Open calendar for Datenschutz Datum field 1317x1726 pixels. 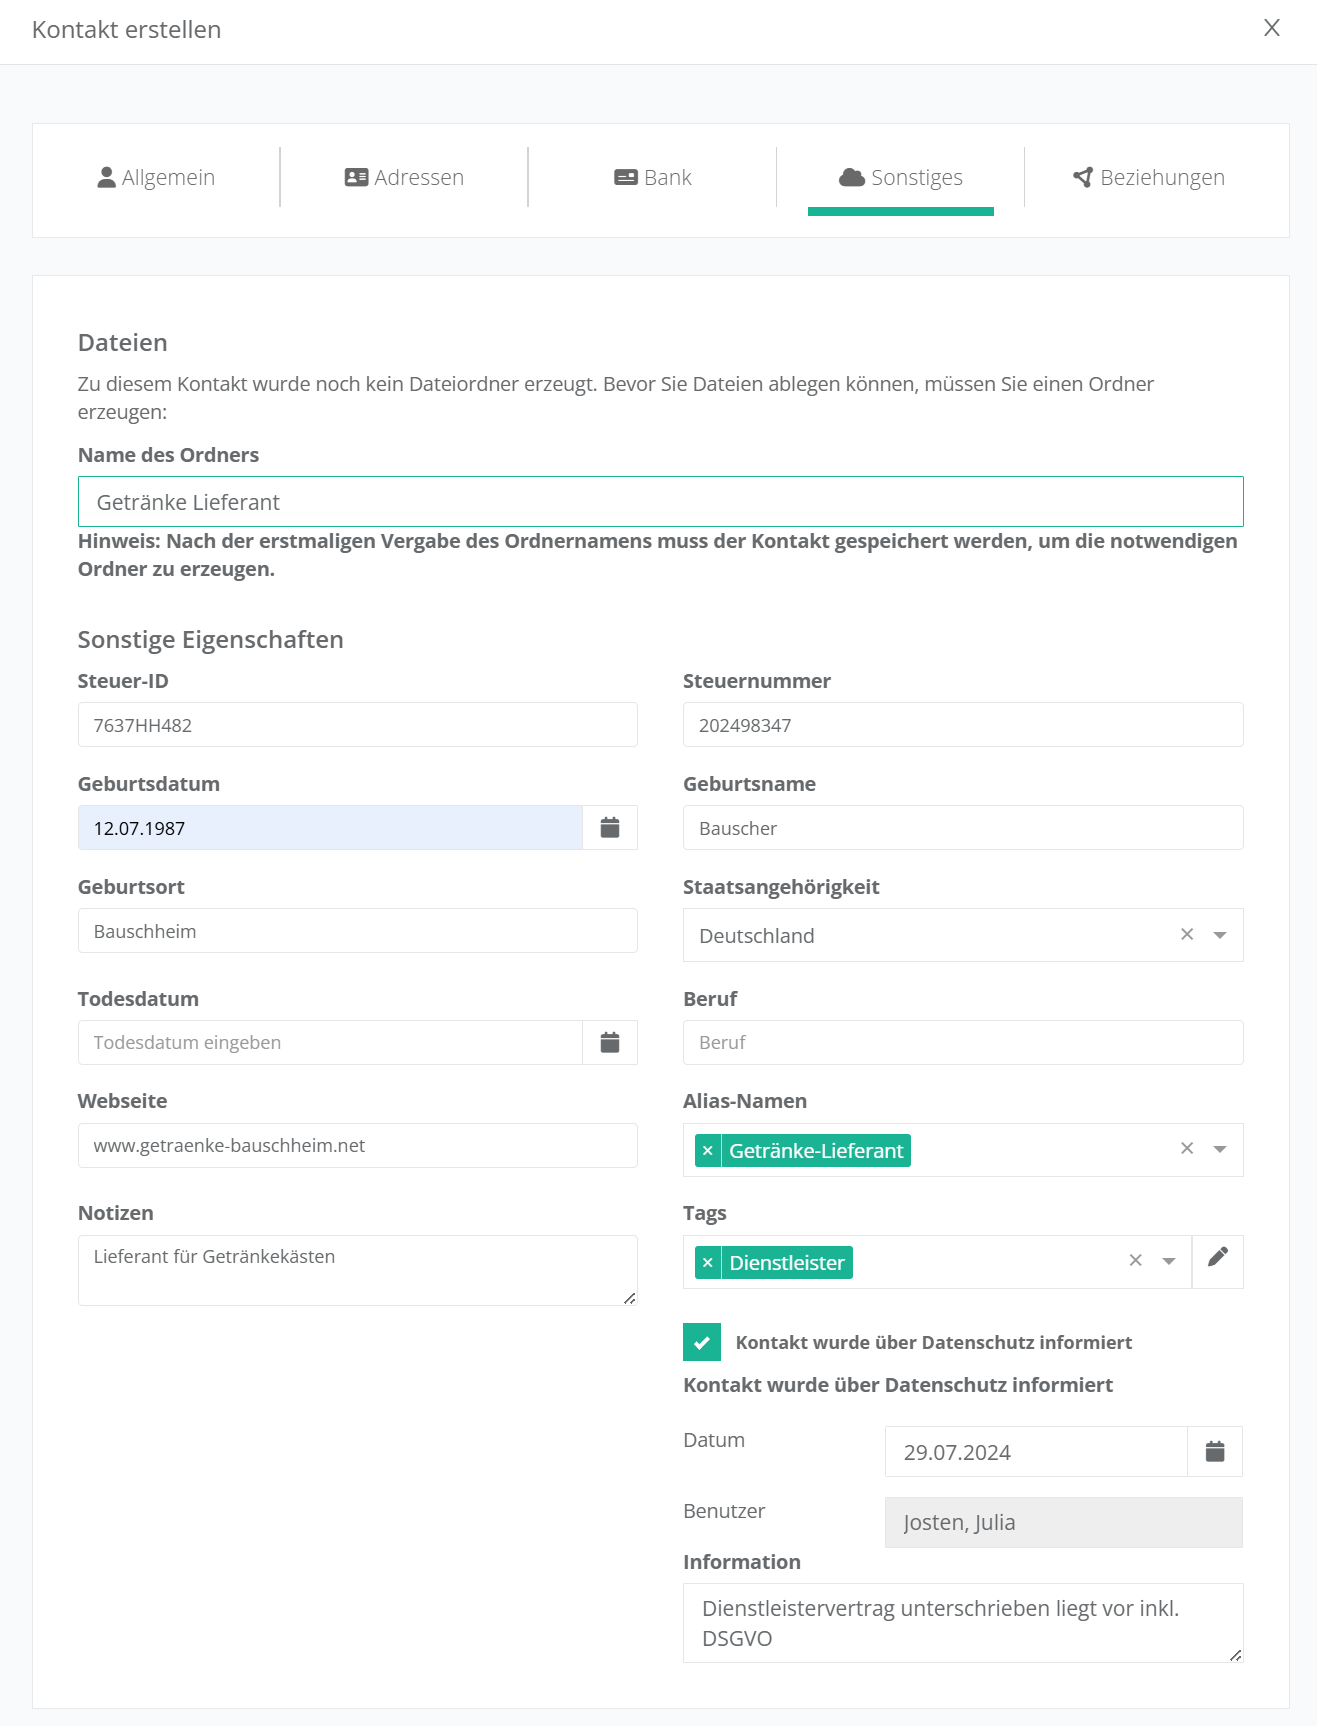pos(1214,1452)
